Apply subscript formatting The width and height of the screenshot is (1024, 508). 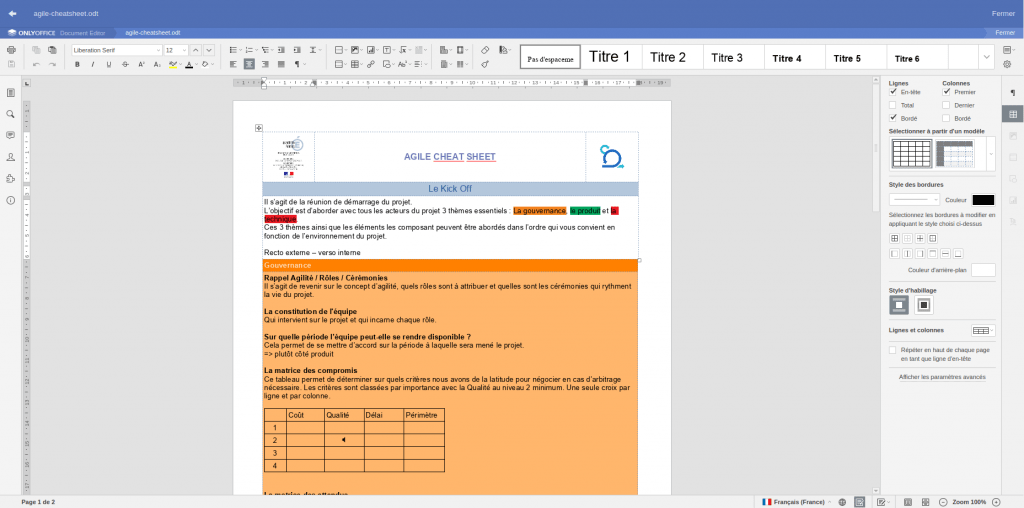tap(157, 64)
